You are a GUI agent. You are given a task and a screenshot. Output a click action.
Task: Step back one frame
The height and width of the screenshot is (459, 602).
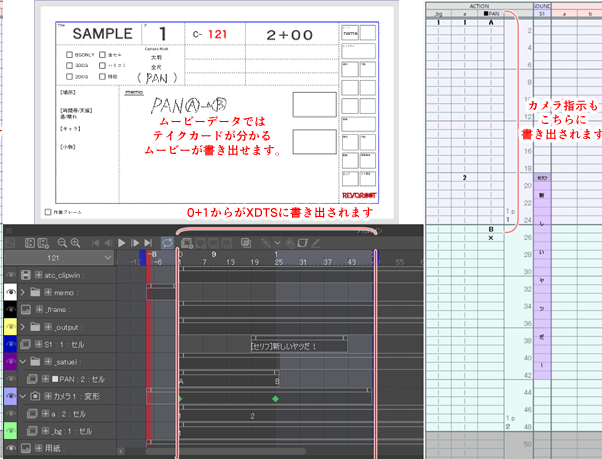[x=108, y=243]
